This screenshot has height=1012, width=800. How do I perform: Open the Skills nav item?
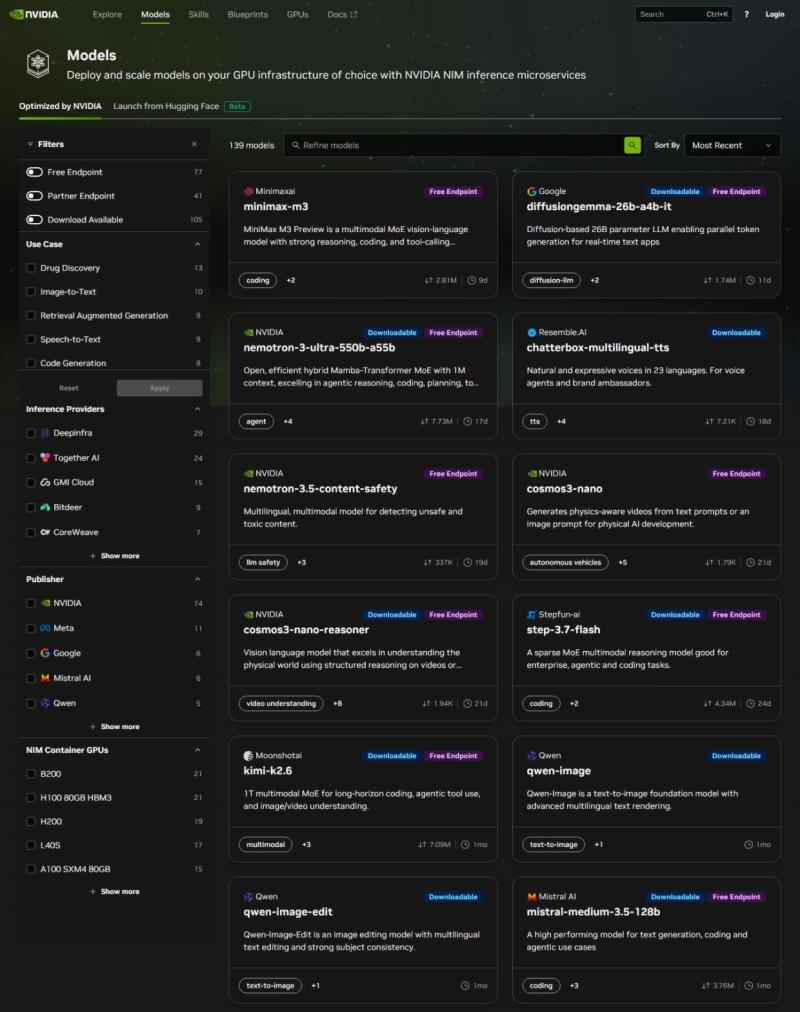point(198,14)
